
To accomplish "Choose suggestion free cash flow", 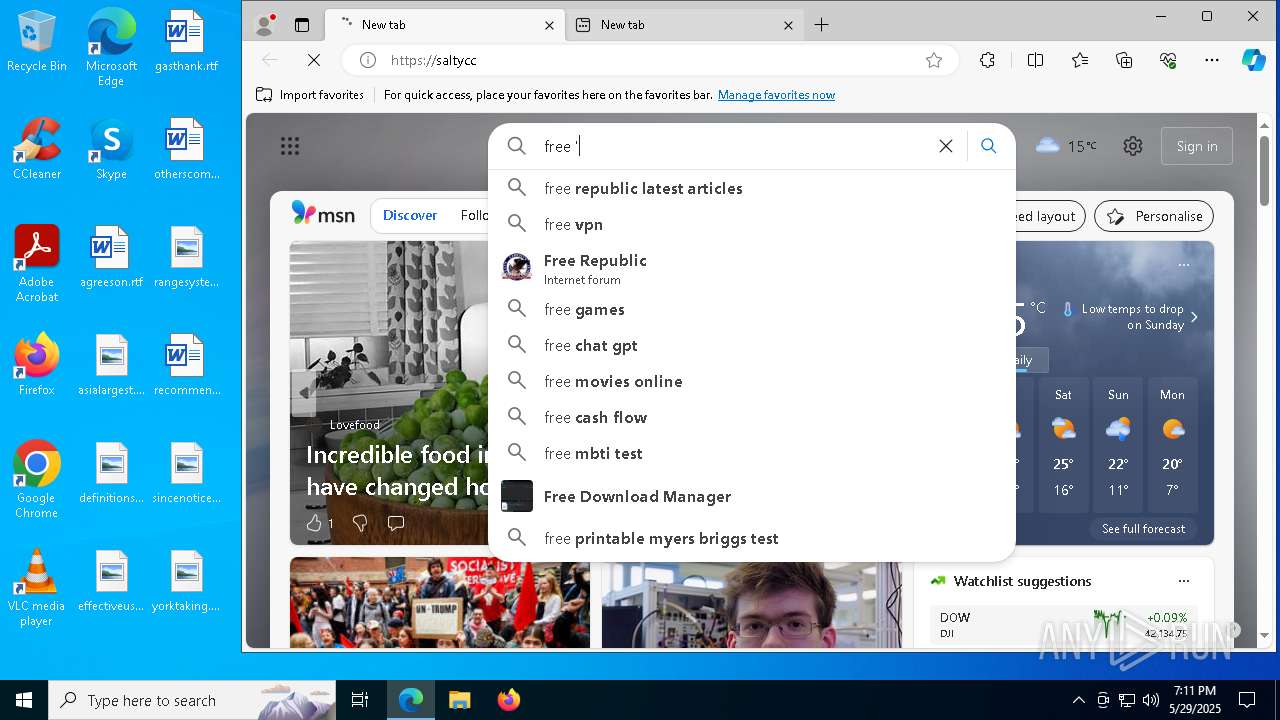I will pos(752,417).
